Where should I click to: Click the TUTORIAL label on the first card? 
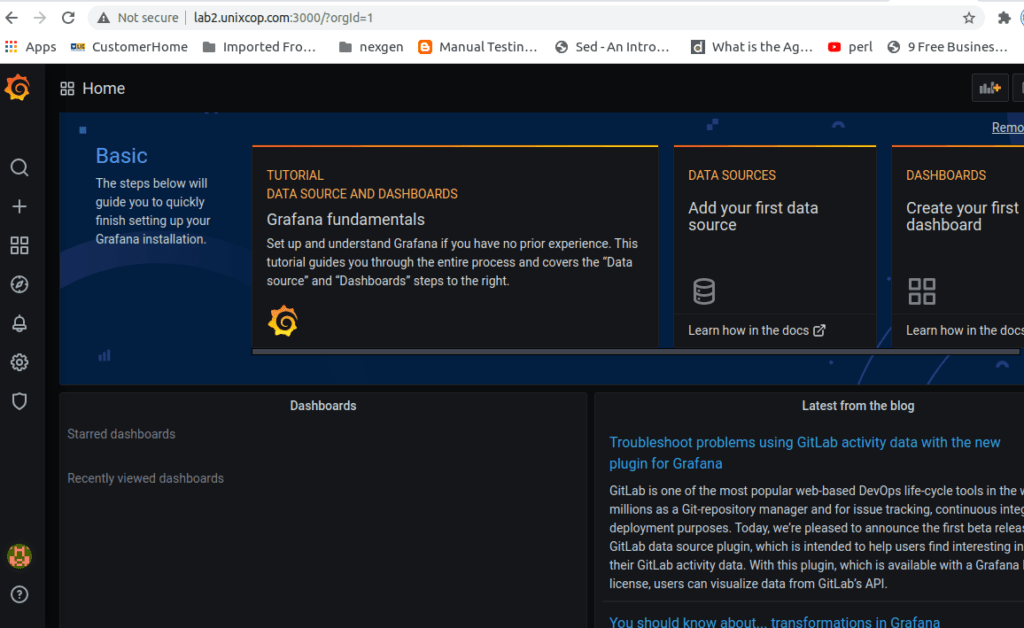(x=295, y=176)
